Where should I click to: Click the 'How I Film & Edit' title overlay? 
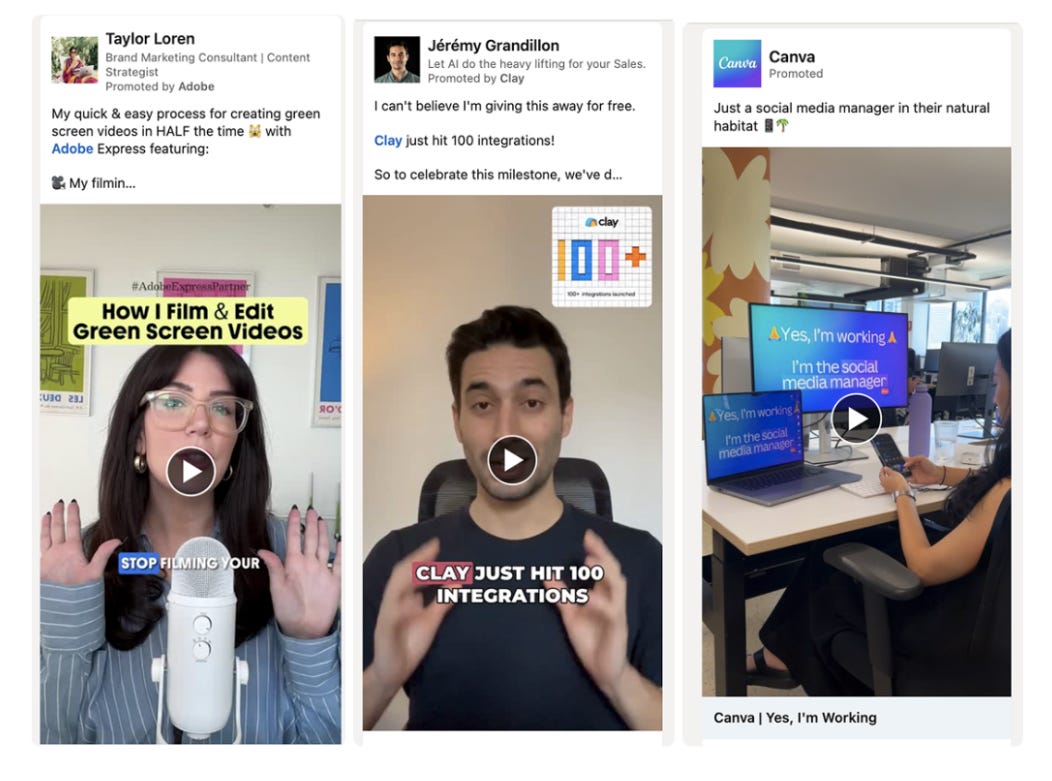click(188, 321)
